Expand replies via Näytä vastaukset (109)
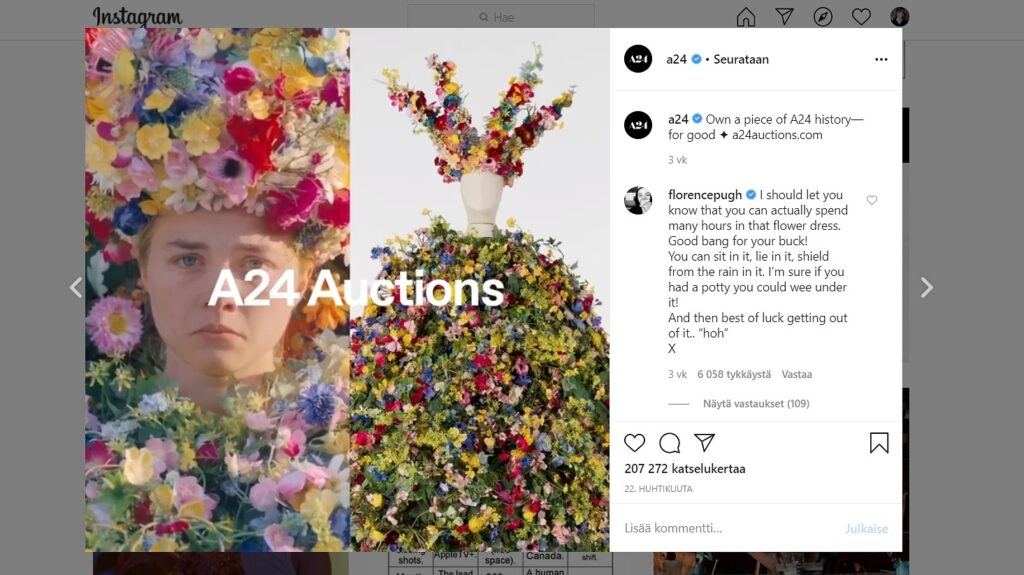The height and width of the screenshot is (575, 1024). click(x=756, y=404)
